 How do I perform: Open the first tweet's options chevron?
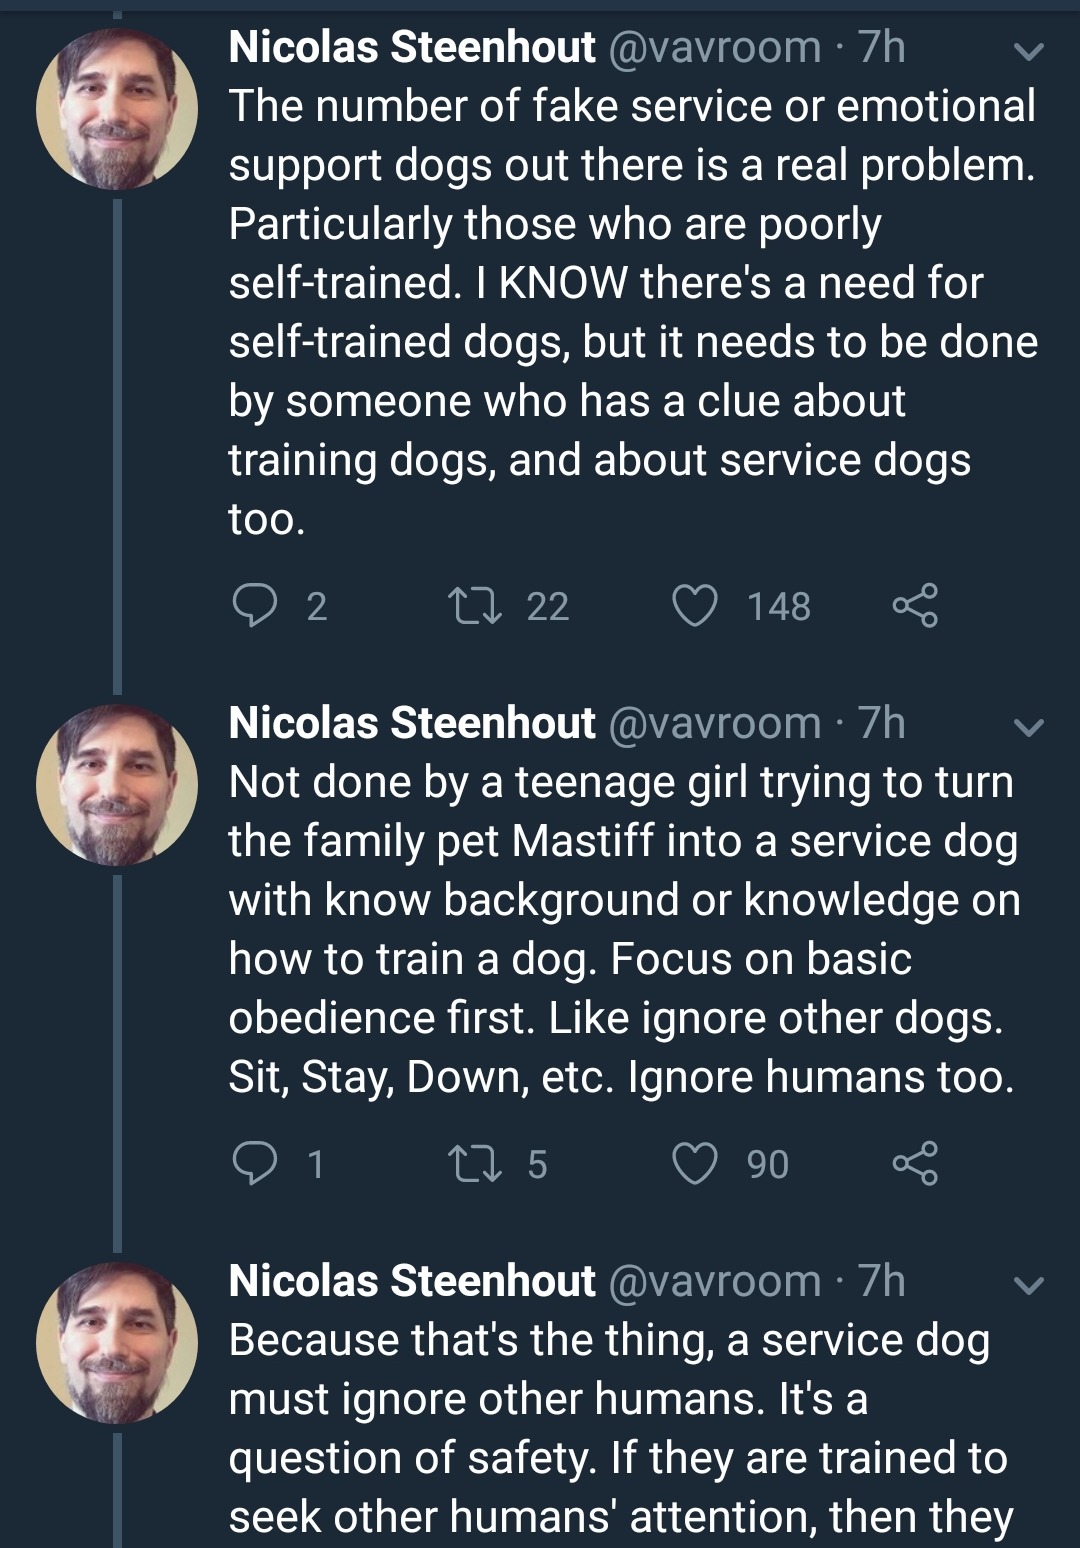coord(1029,51)
